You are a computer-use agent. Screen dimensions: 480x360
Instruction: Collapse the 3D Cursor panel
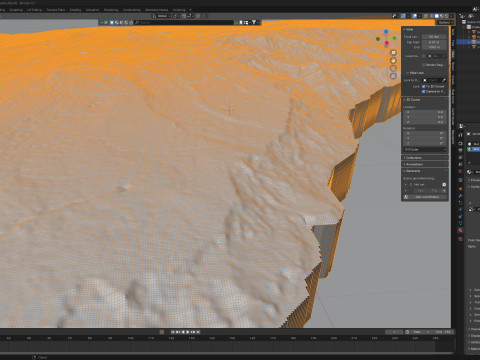tap(424, 100)
